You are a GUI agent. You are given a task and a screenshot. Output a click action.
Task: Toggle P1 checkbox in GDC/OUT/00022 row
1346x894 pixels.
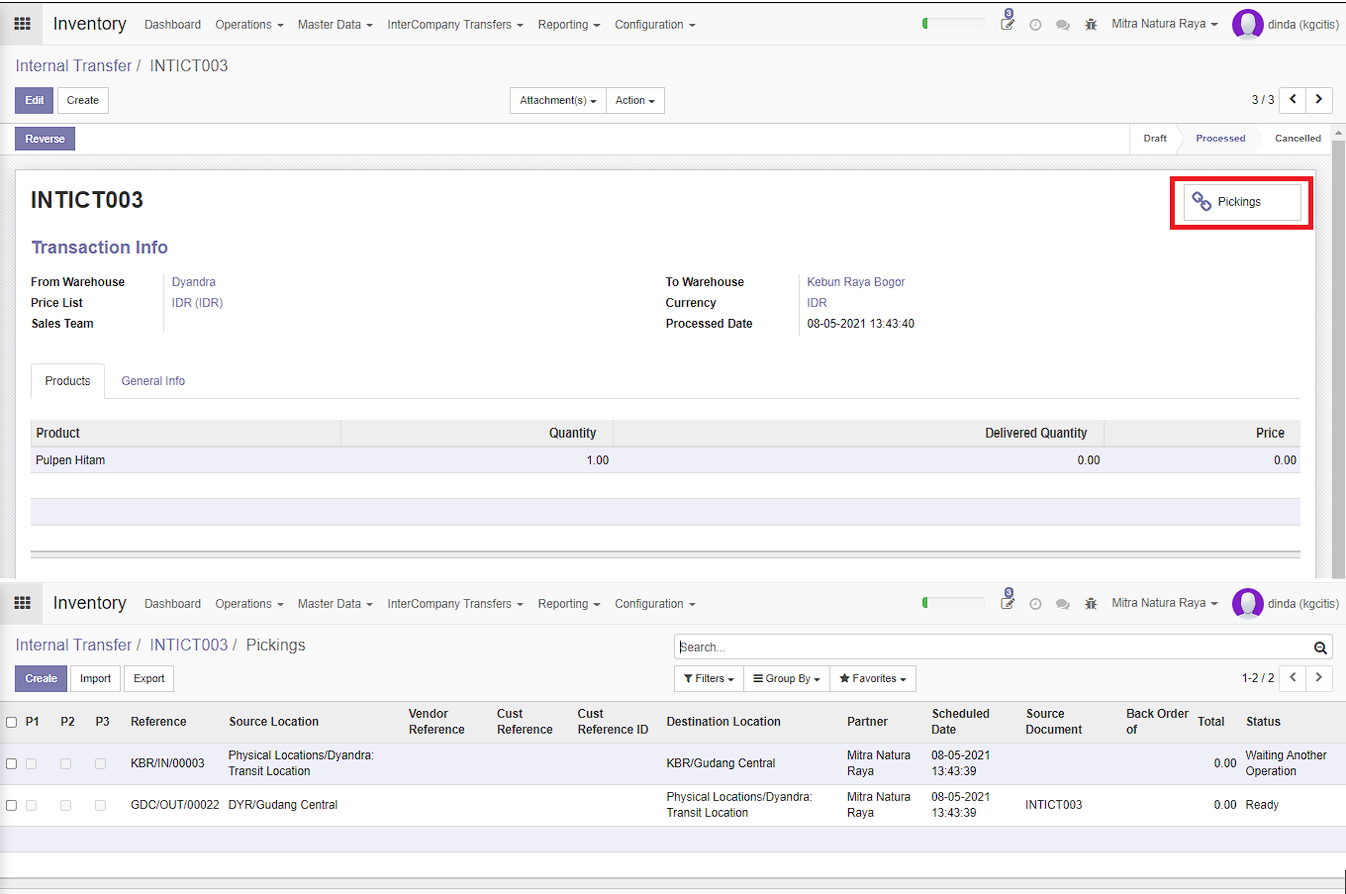coord(31,805)
